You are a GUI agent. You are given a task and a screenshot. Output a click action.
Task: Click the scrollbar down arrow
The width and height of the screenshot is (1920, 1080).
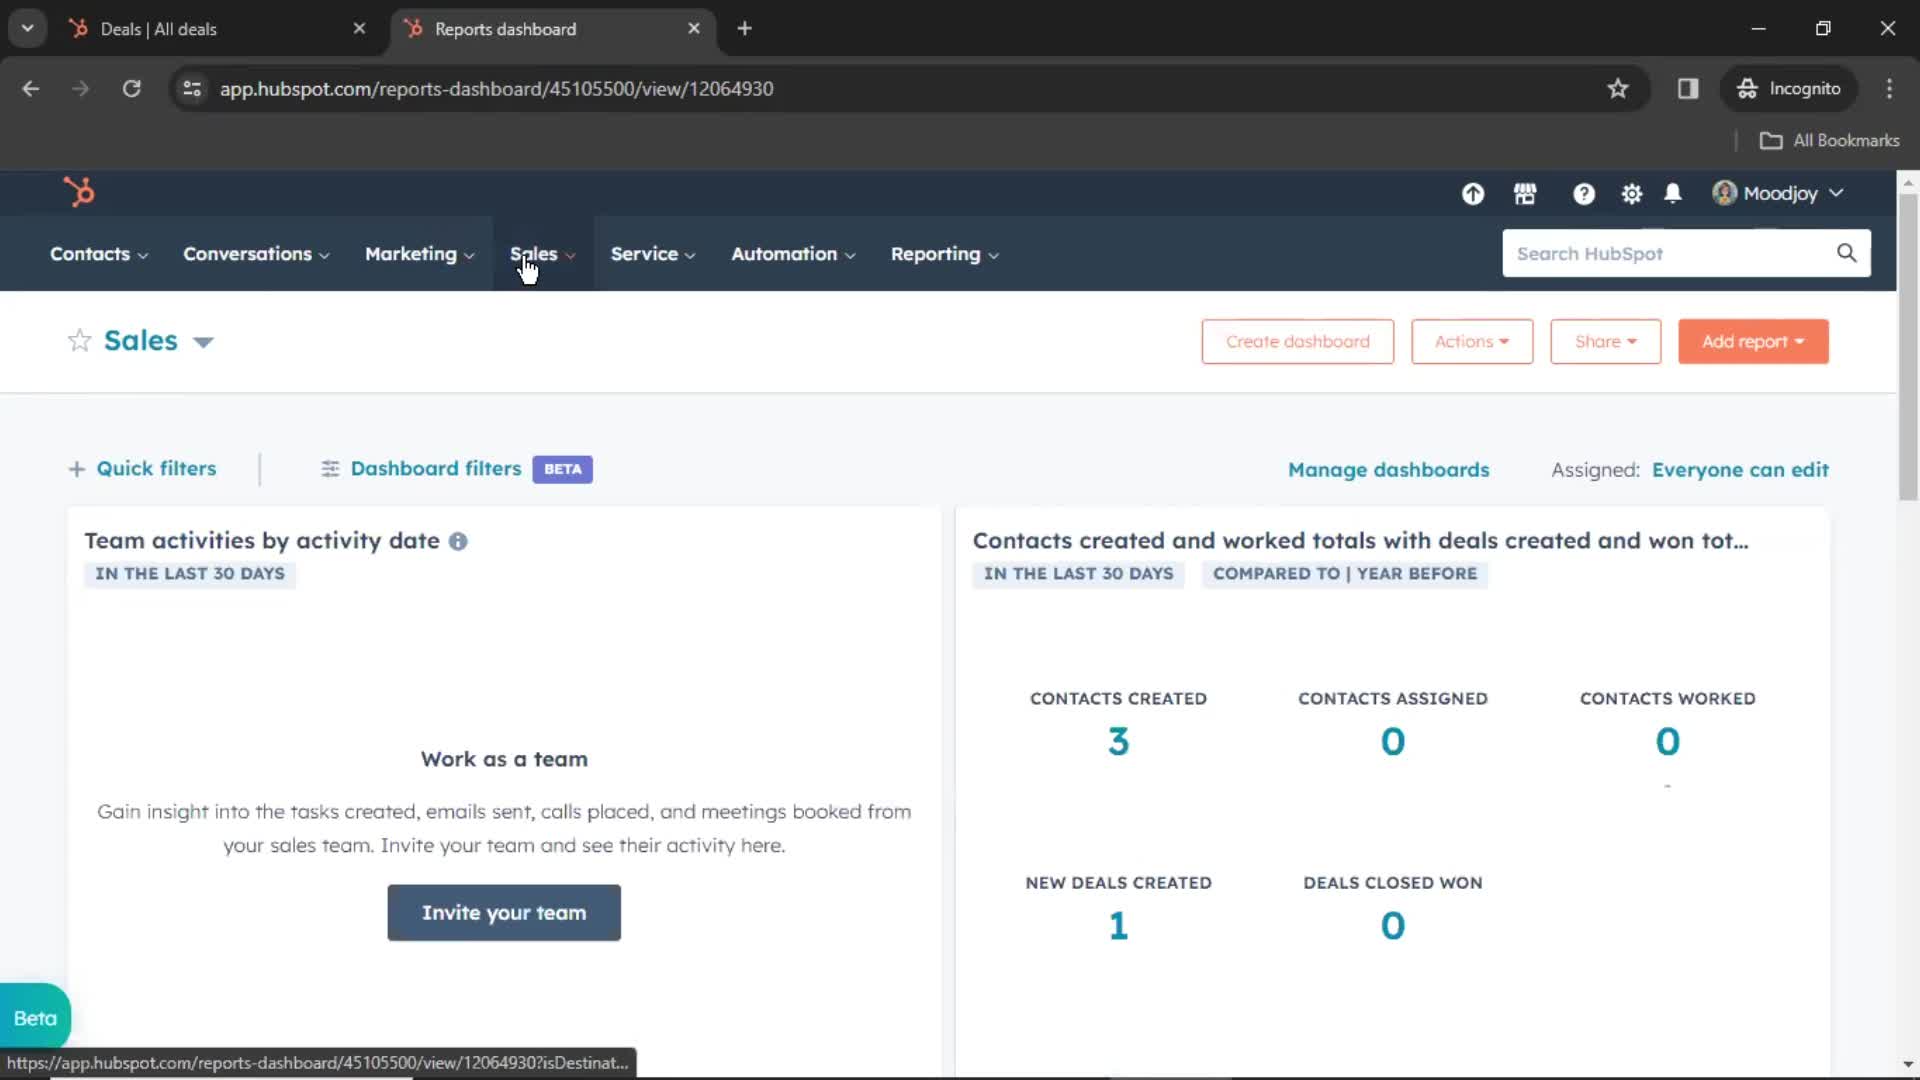click(x=1908, y=1065)
